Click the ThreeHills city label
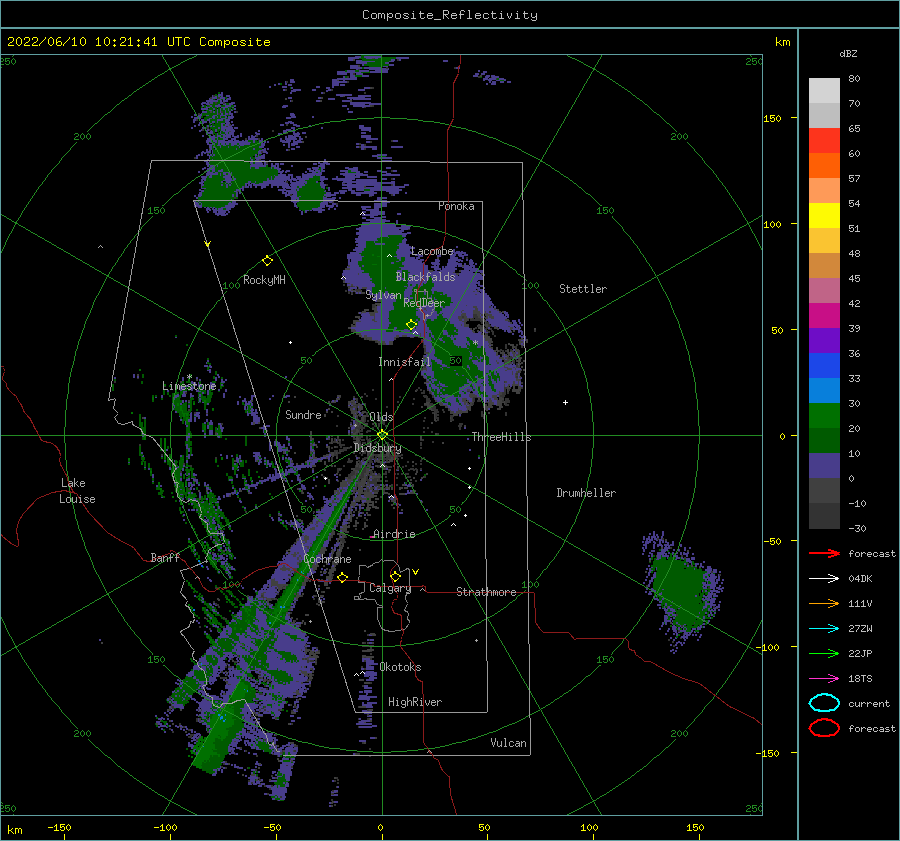The width and height of the screenshot is (900, 841). pyautogui.click(x=501, y=437)
